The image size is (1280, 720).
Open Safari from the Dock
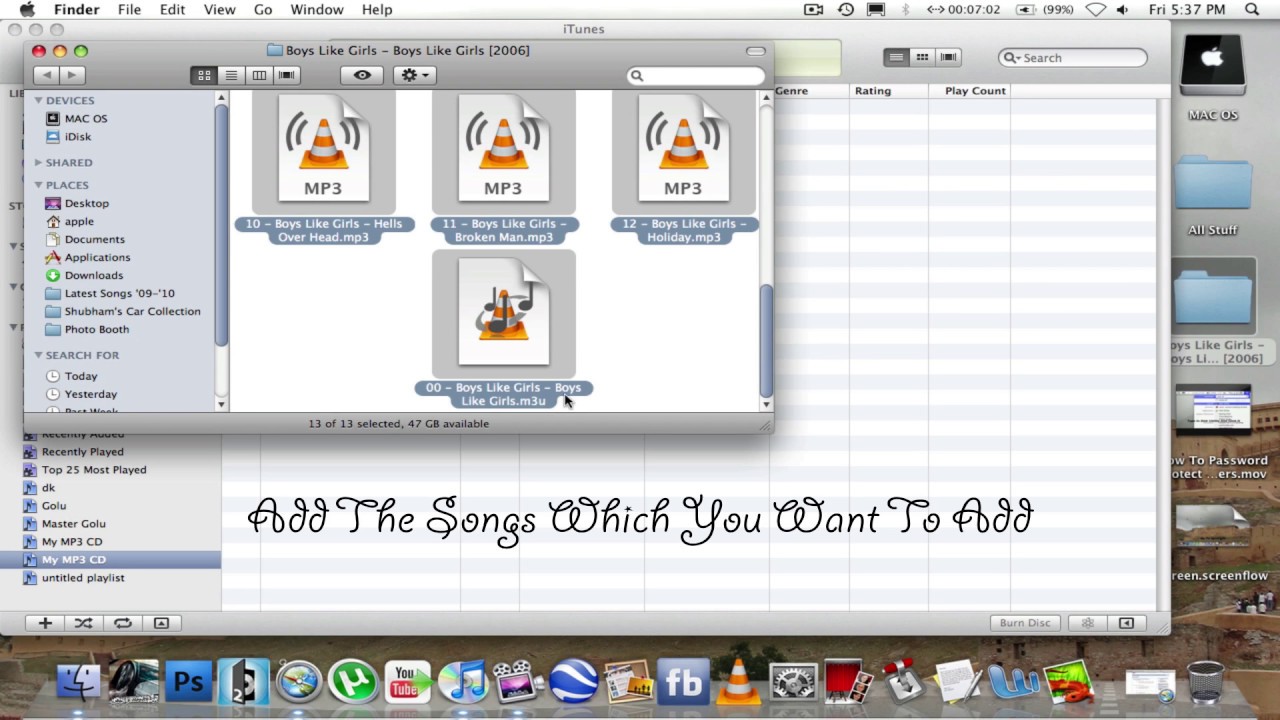coord(298,683)
